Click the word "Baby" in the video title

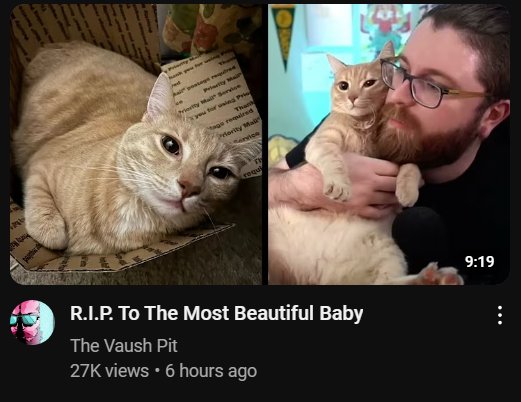click(x=341, y=313)
